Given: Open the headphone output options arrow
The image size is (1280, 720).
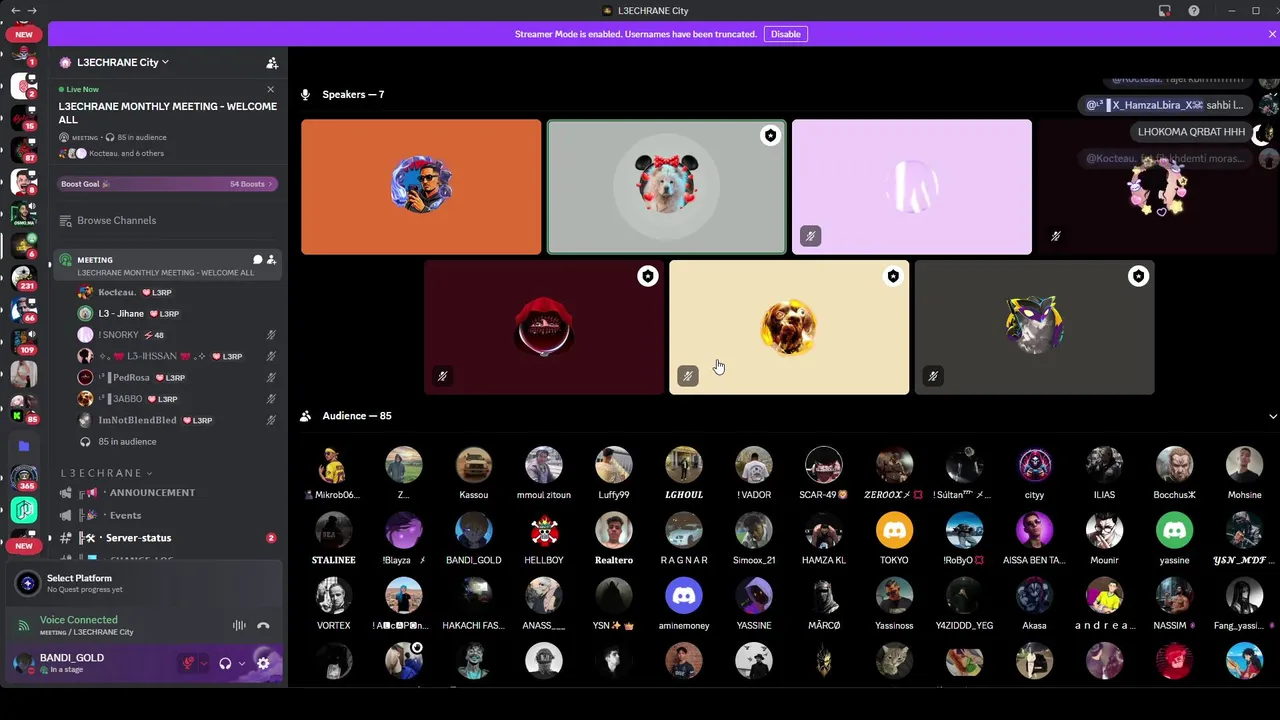Looking at the screenshot, I should [242, 663].
